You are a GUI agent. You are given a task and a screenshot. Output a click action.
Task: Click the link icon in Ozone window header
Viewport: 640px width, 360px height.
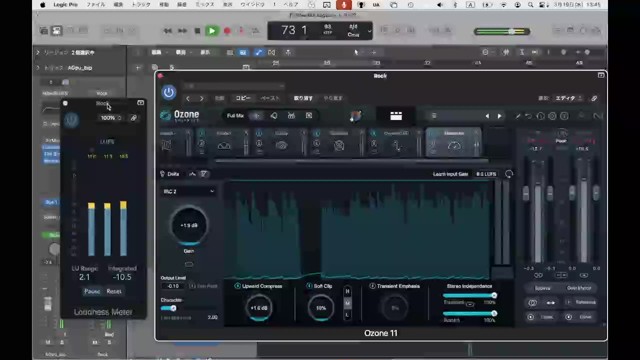point(594,98)
